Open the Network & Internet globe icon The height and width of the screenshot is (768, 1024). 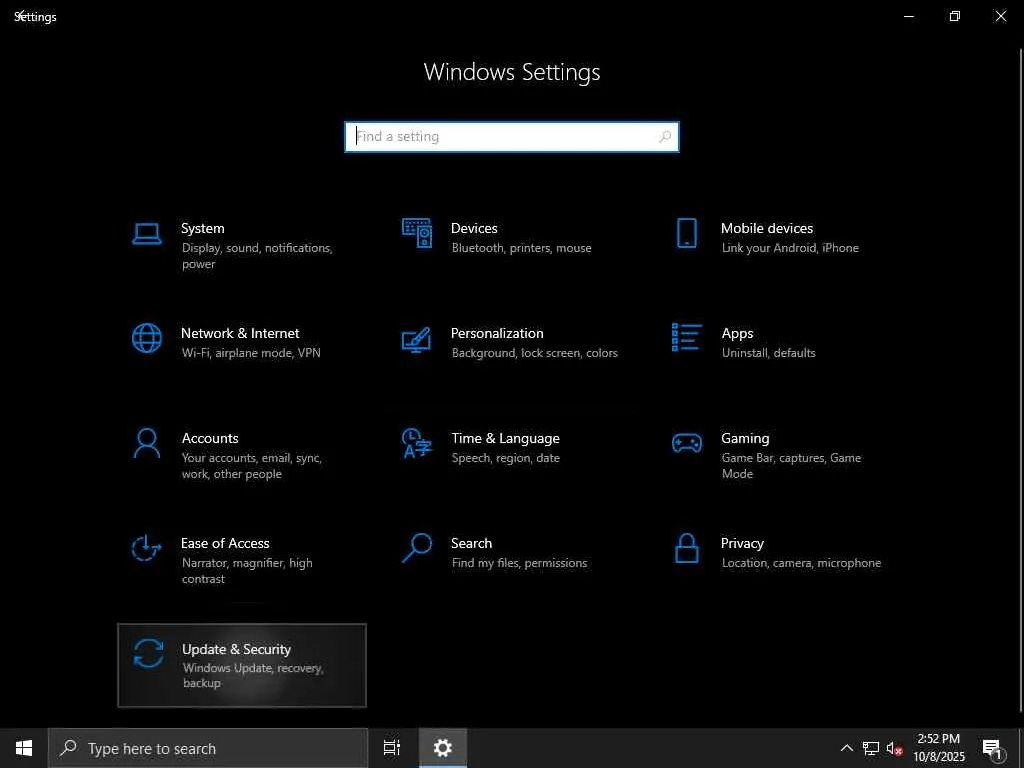coord(147,338)
